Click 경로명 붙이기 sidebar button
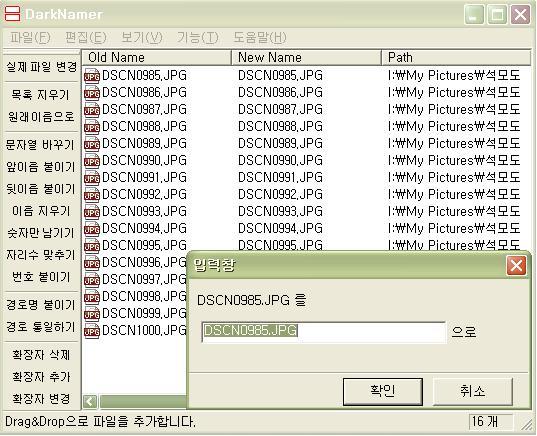 click(x=41, y=305)
